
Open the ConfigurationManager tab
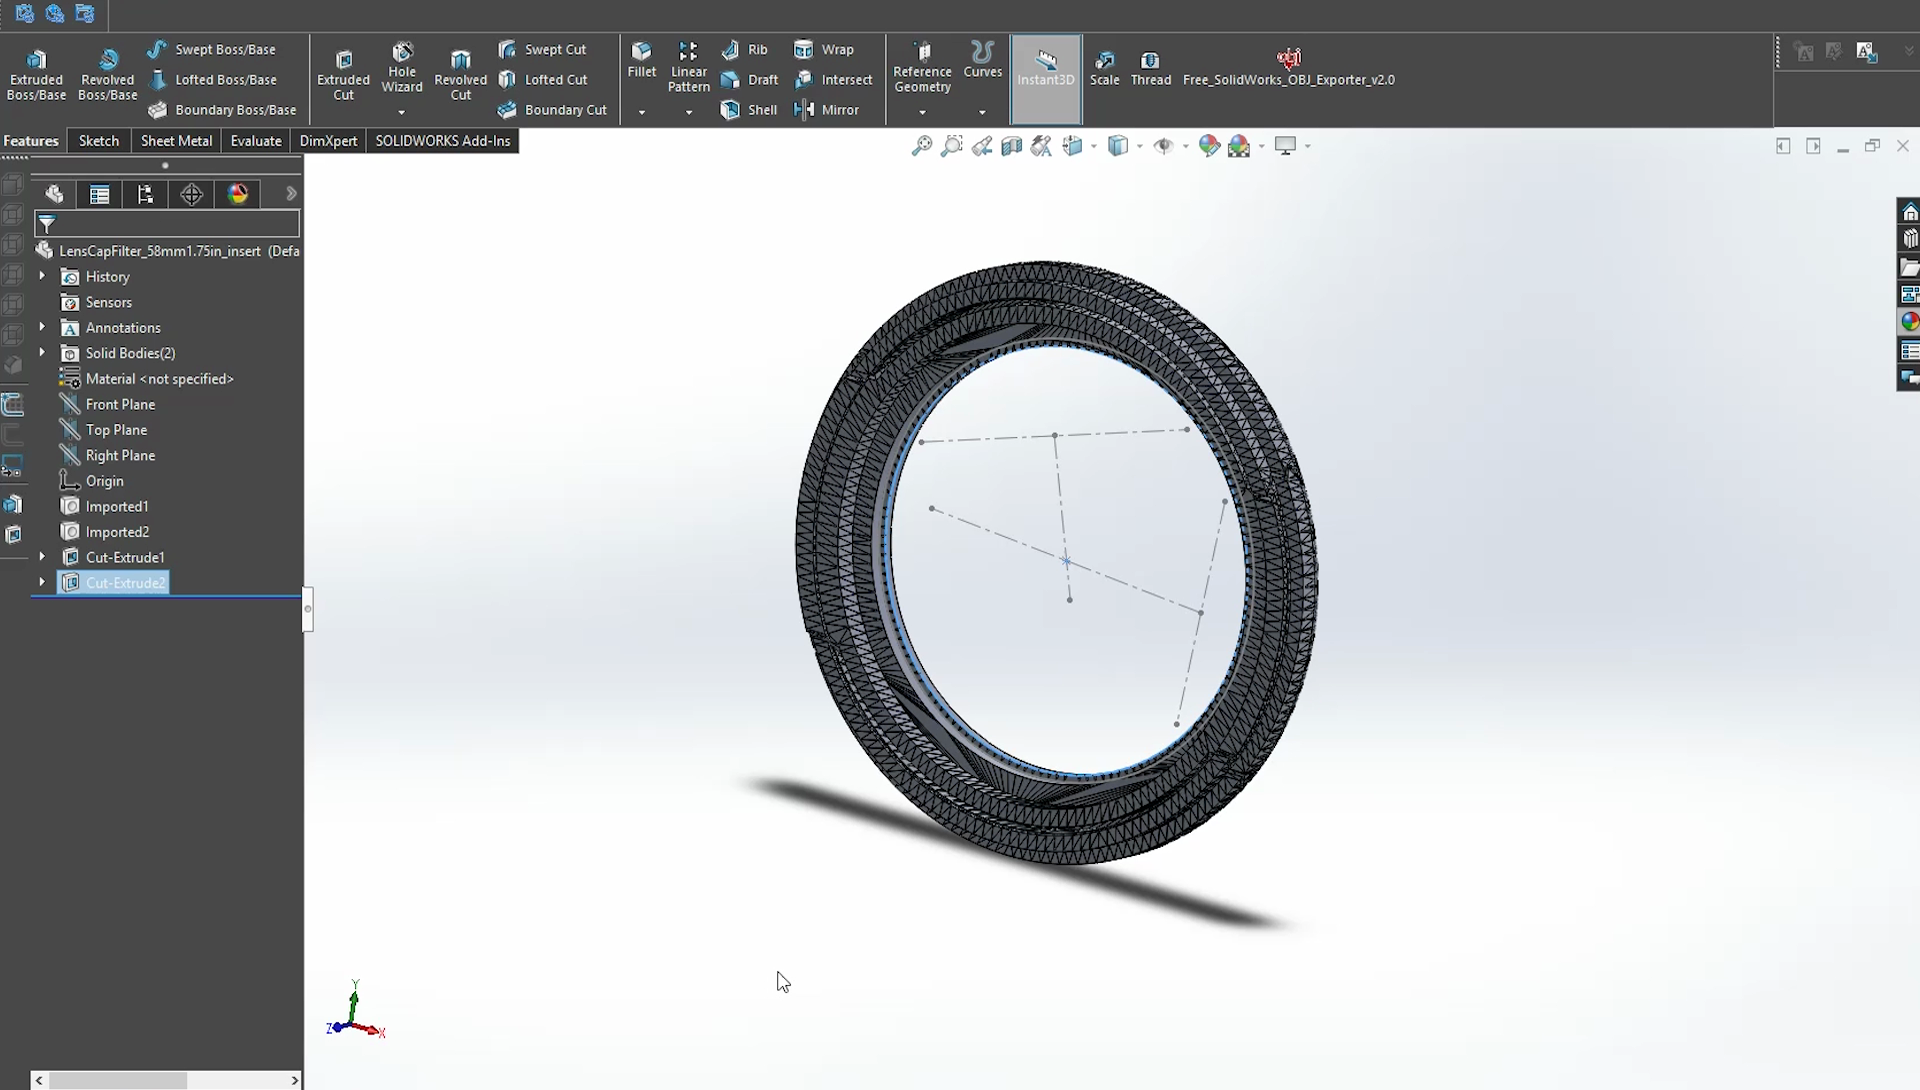coord(145,194)
